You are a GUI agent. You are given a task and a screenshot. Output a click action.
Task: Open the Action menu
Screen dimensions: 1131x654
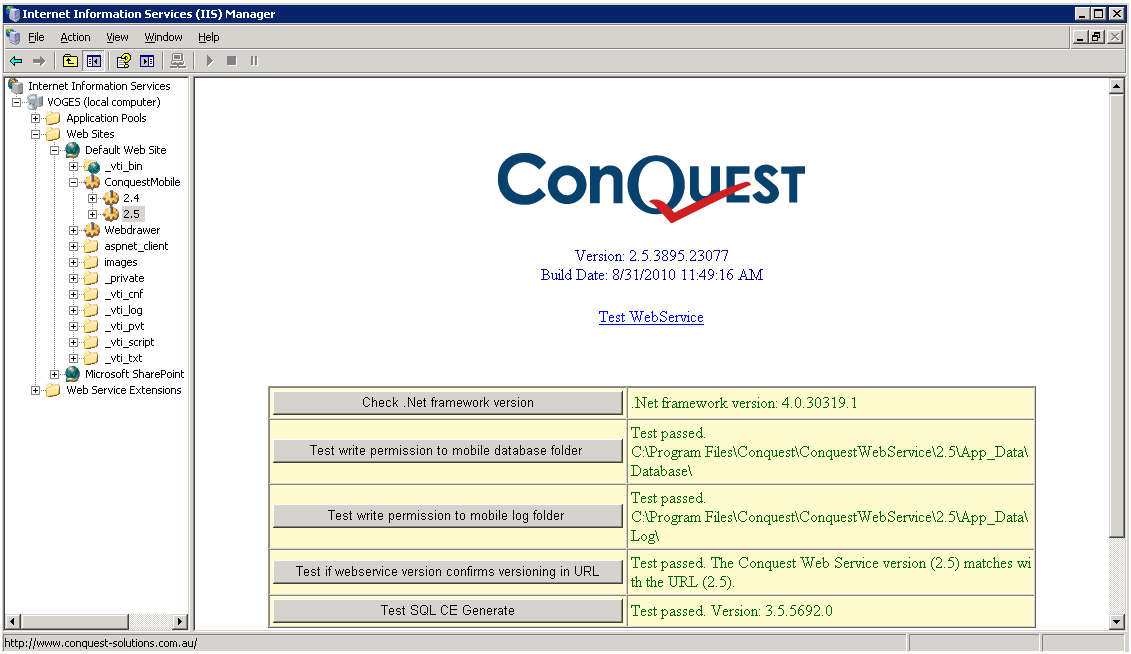(x=75, y=37)
